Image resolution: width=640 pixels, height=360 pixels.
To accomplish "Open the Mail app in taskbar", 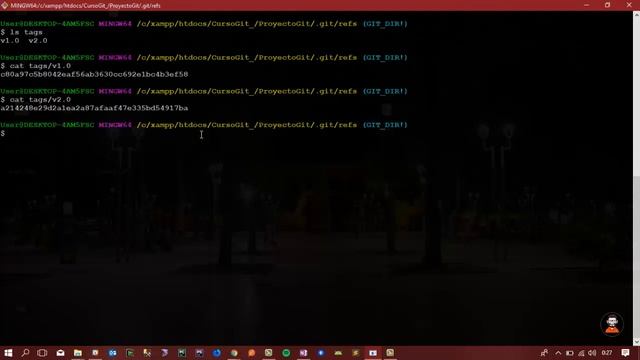I will point(60,353).
